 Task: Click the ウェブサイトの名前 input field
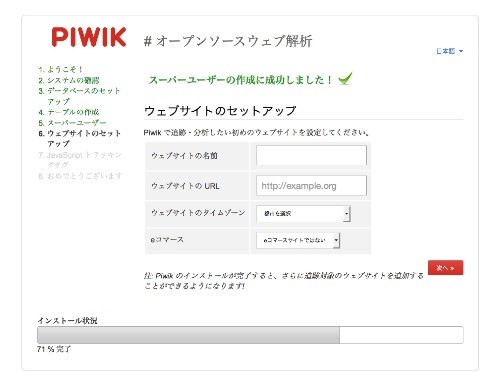(311, 155)
